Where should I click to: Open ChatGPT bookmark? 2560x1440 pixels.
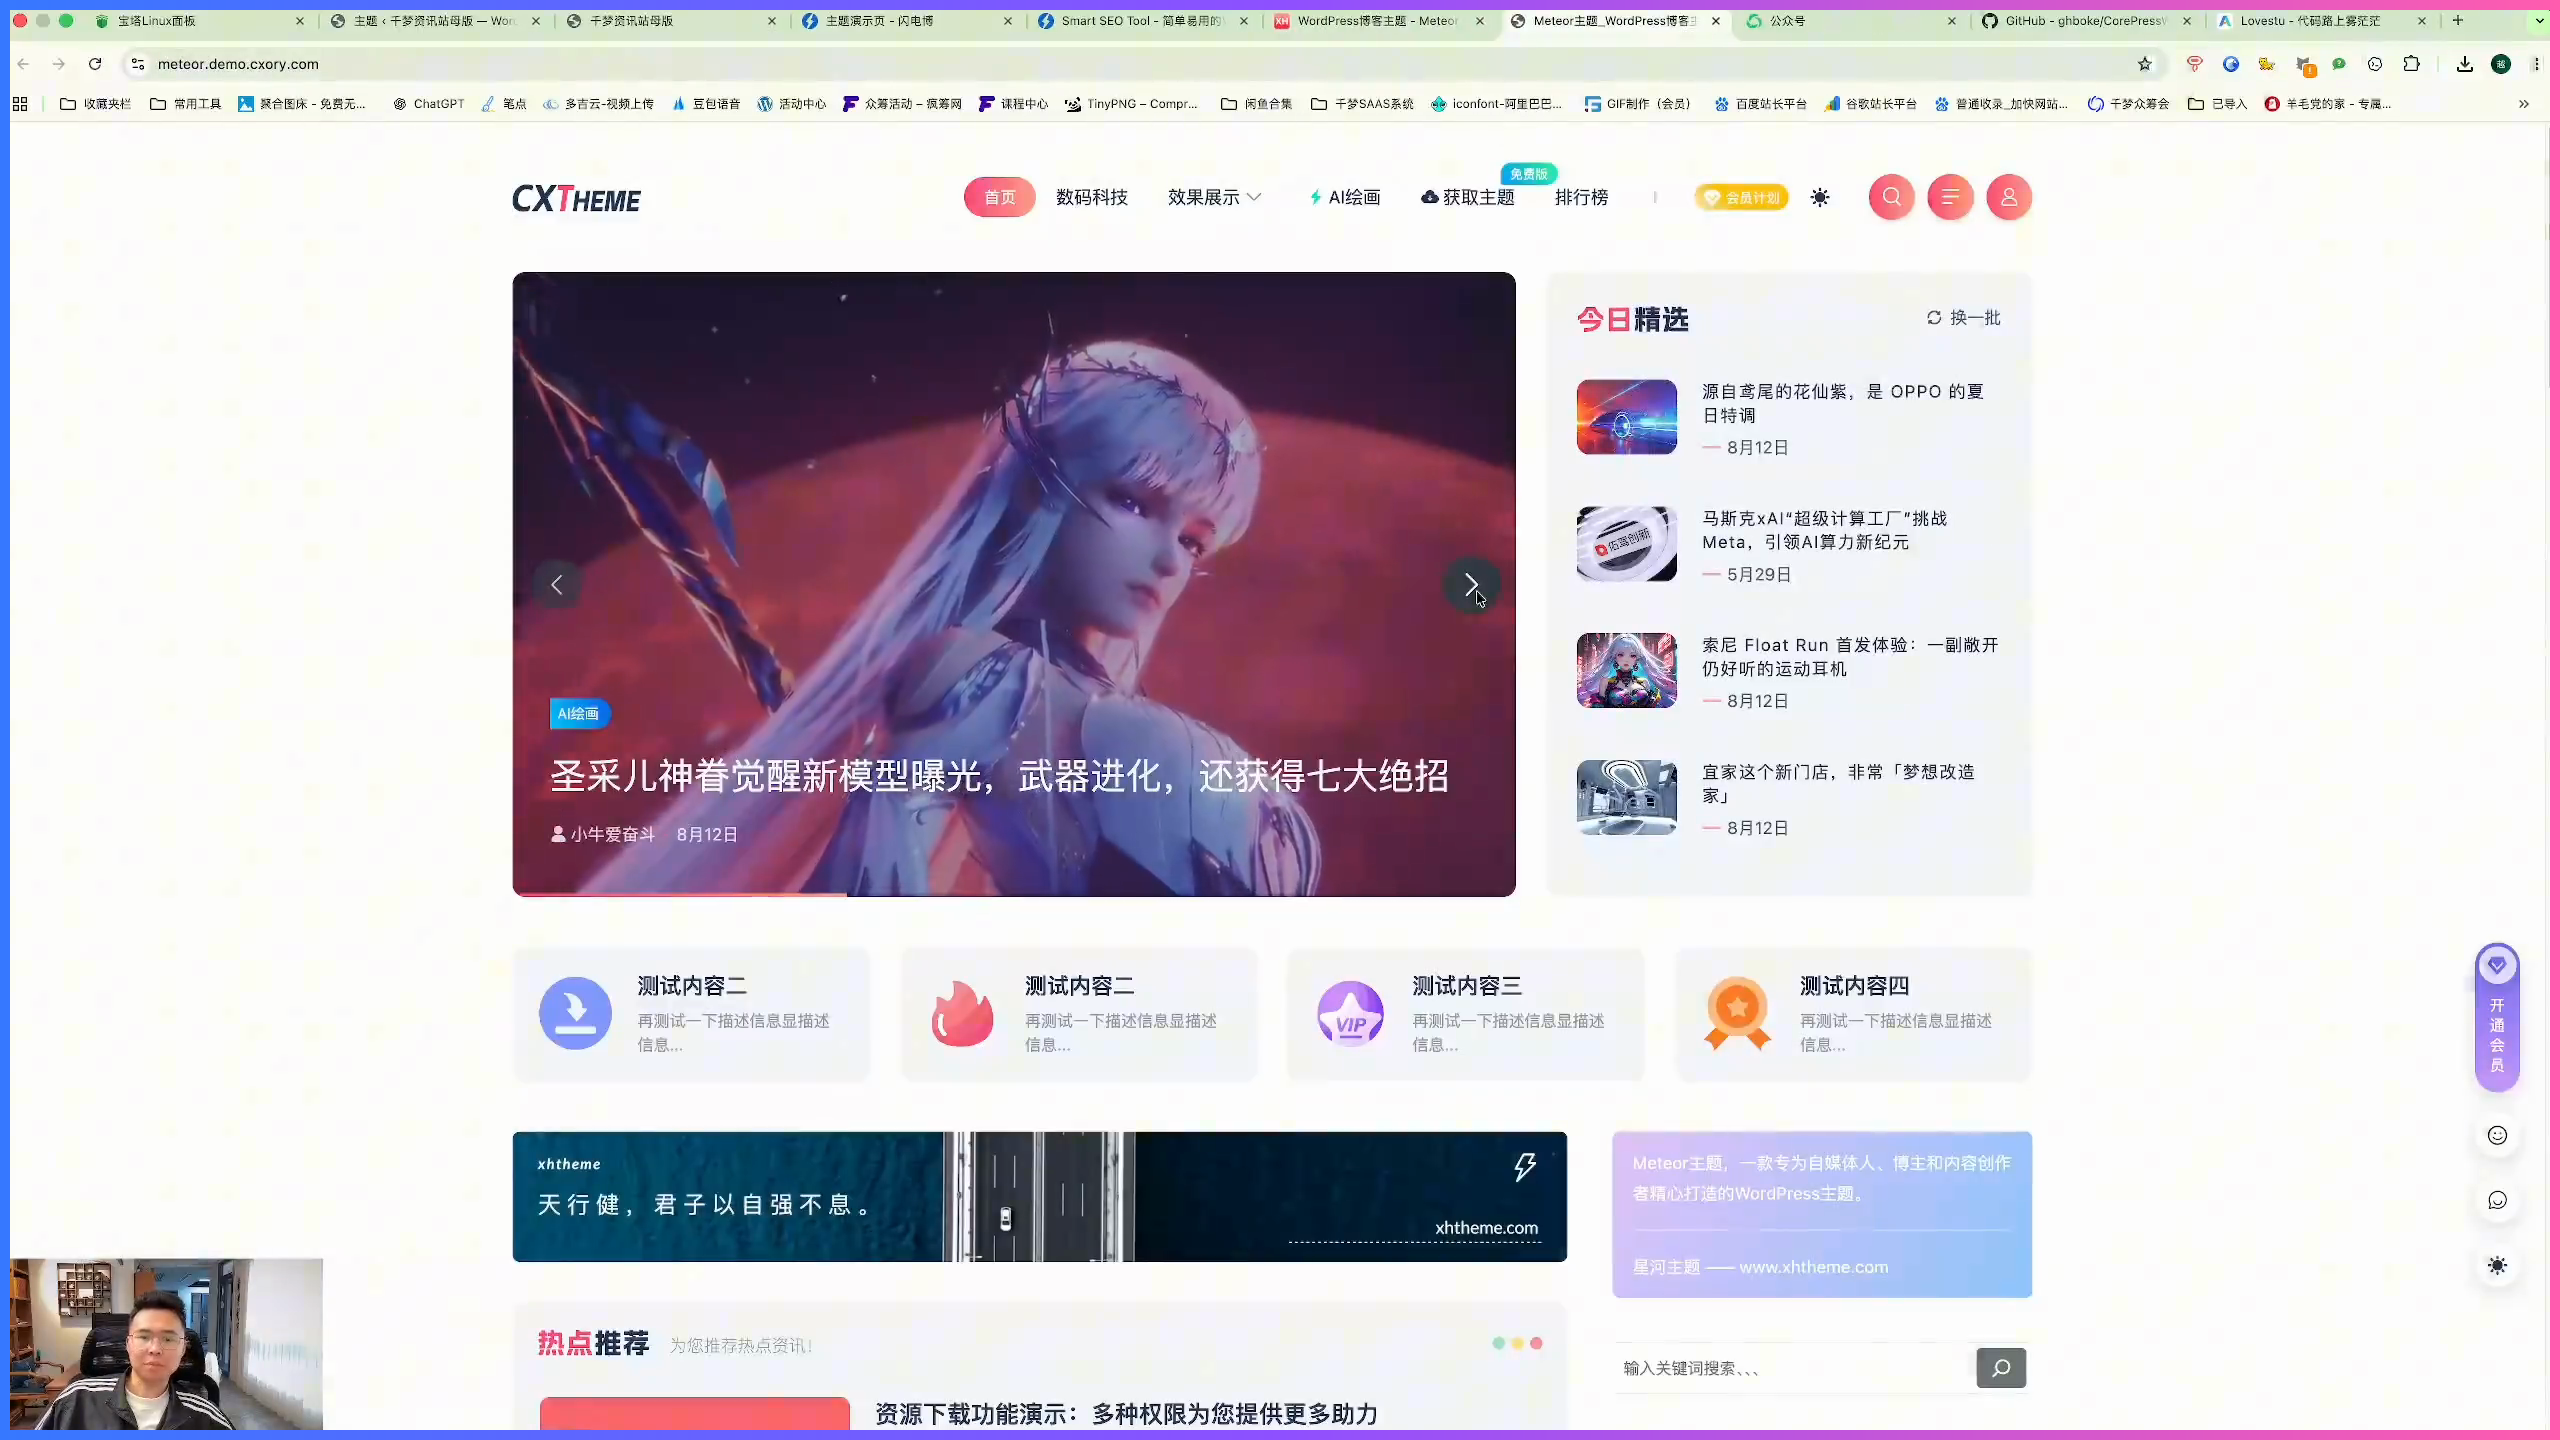pos(429,104)
